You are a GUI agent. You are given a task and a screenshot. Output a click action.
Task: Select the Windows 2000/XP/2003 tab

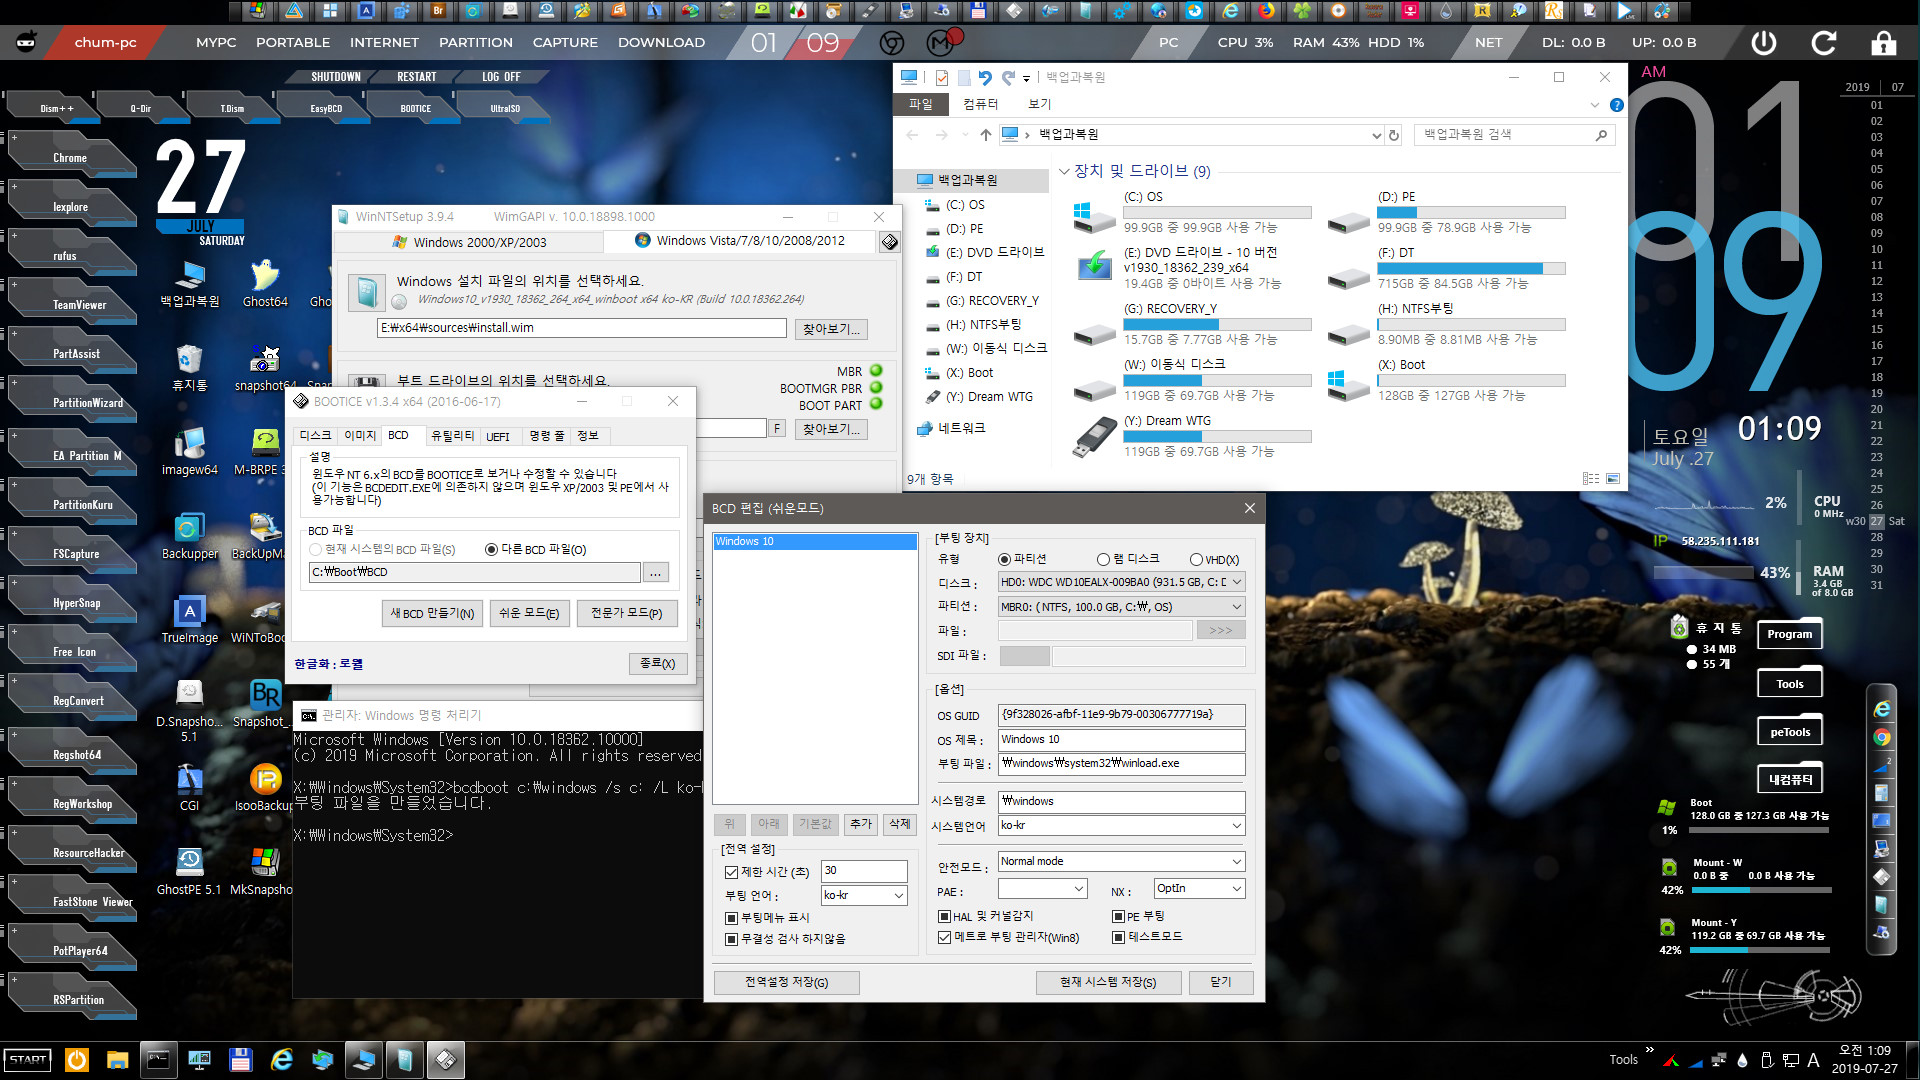click(x=469, y=242)
